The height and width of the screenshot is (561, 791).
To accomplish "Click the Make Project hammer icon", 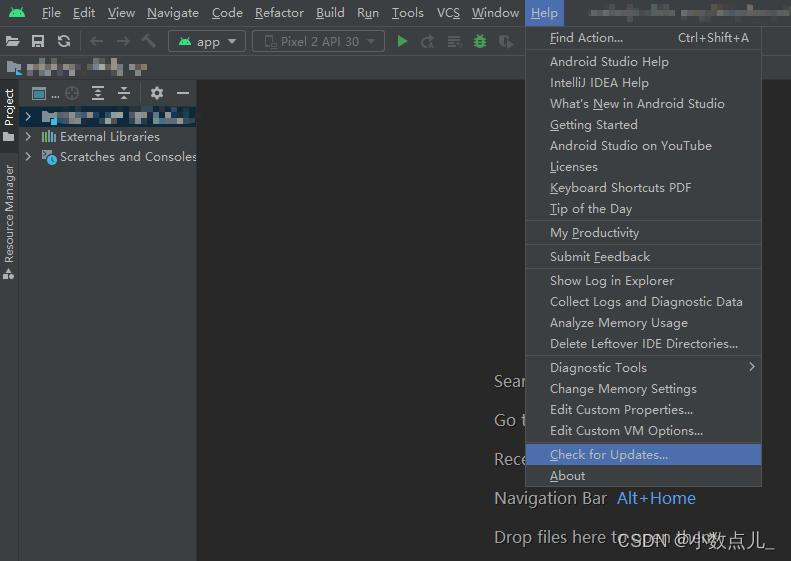I will (148, 41).
